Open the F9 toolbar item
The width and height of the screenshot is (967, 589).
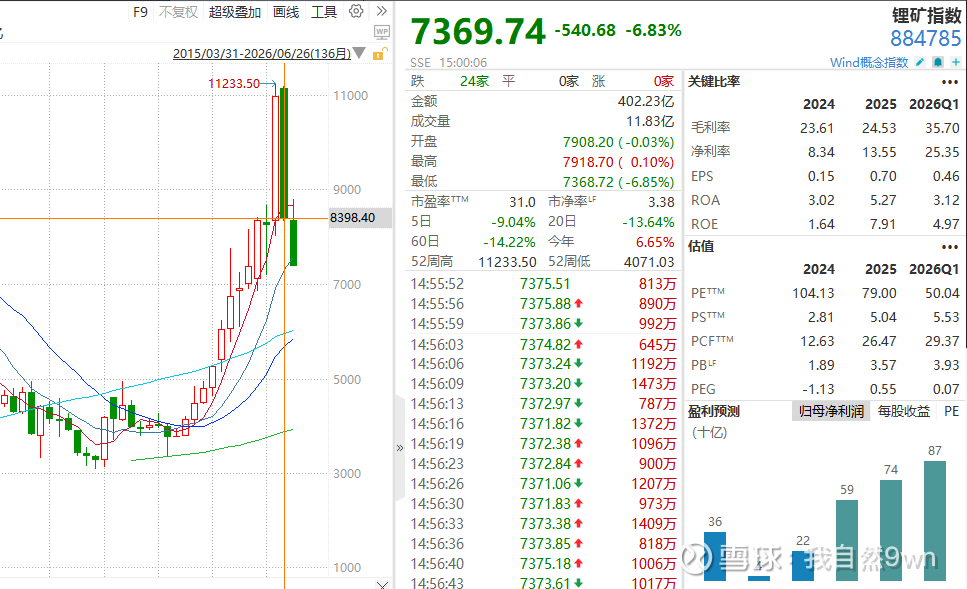click(141, 12)
